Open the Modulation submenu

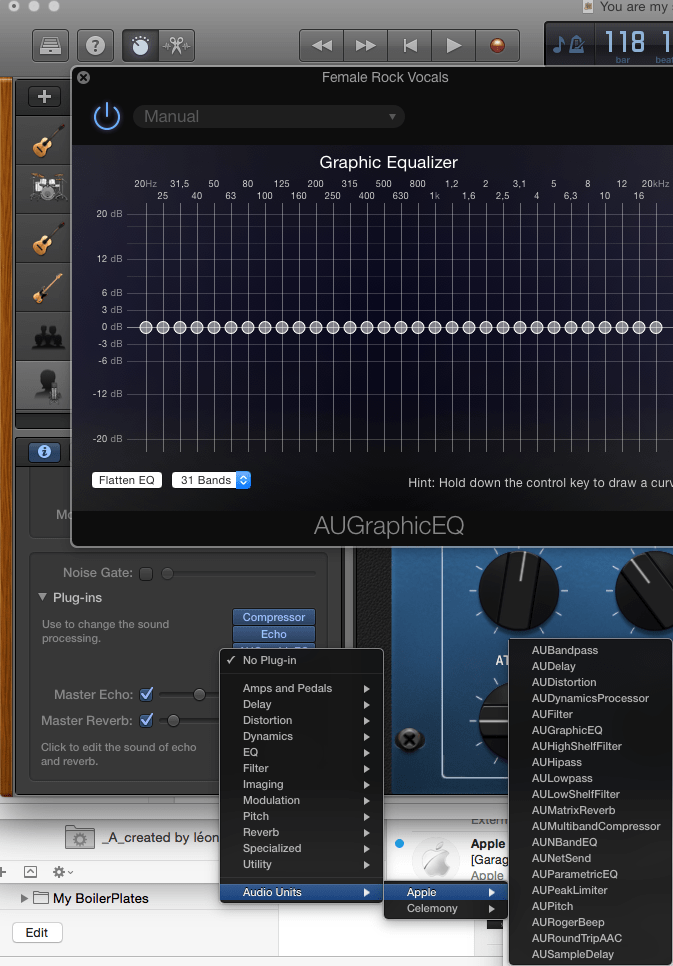pyautogui.click(x=302, y=800)
